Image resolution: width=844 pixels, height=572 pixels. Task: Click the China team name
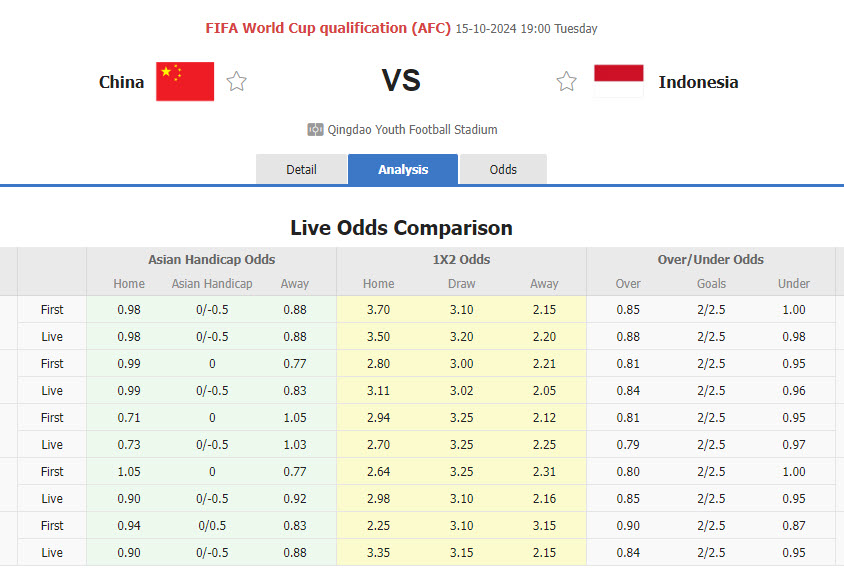(x=121, y=82)
